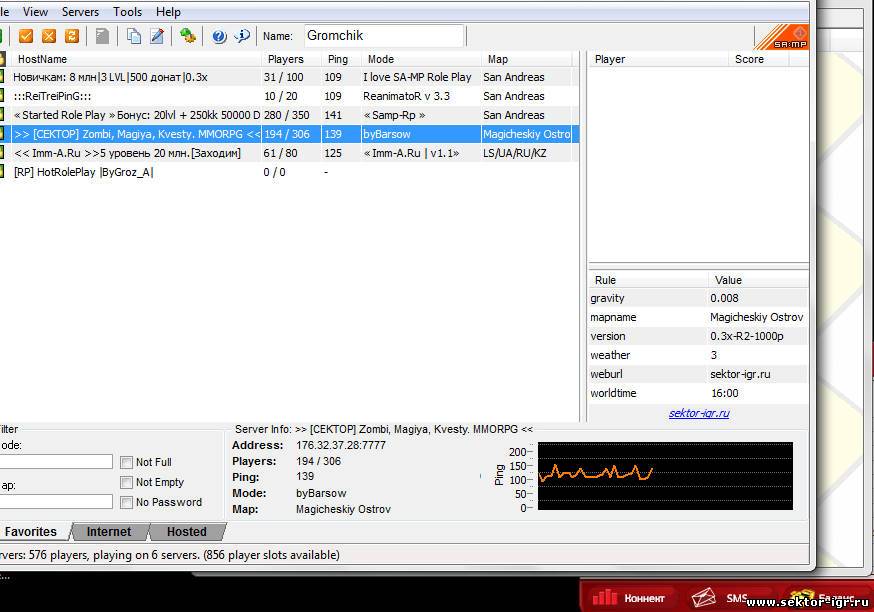Click the '576 players' status bar text
This screenshot has height=612, width=874.
click(x=58, y=555)
